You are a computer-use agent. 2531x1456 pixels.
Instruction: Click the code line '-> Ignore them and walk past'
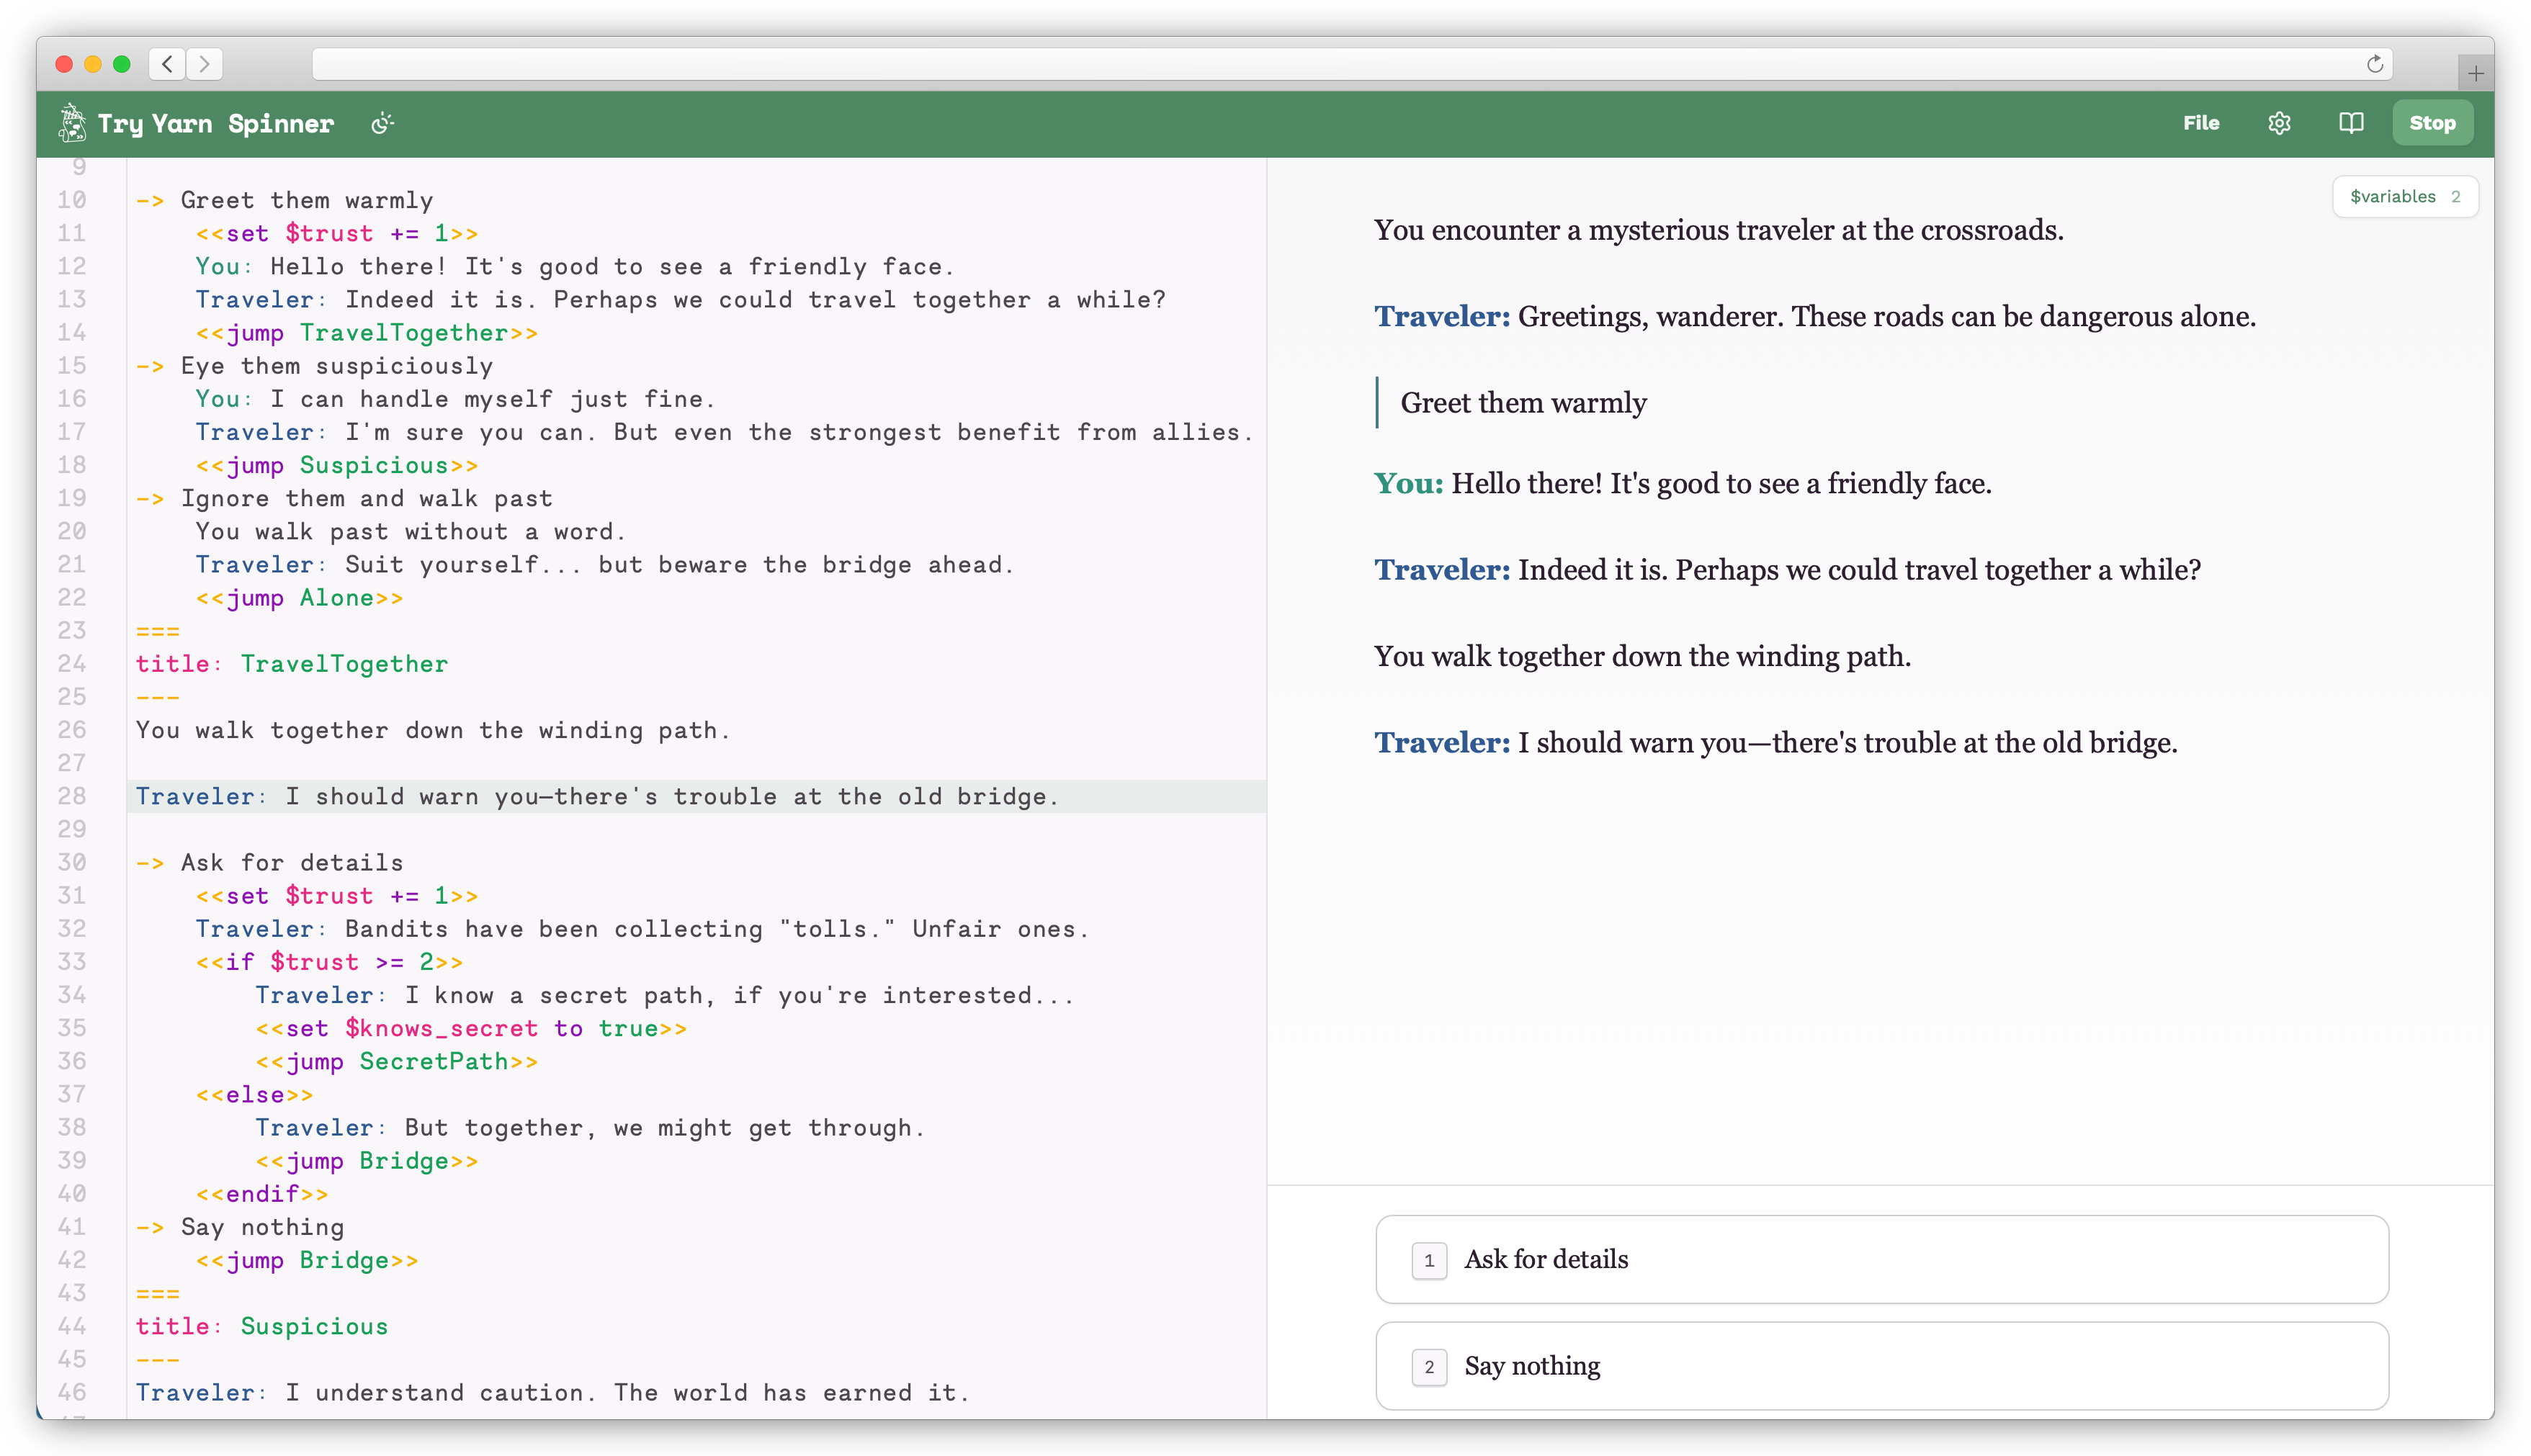click(x=345, y=498)
